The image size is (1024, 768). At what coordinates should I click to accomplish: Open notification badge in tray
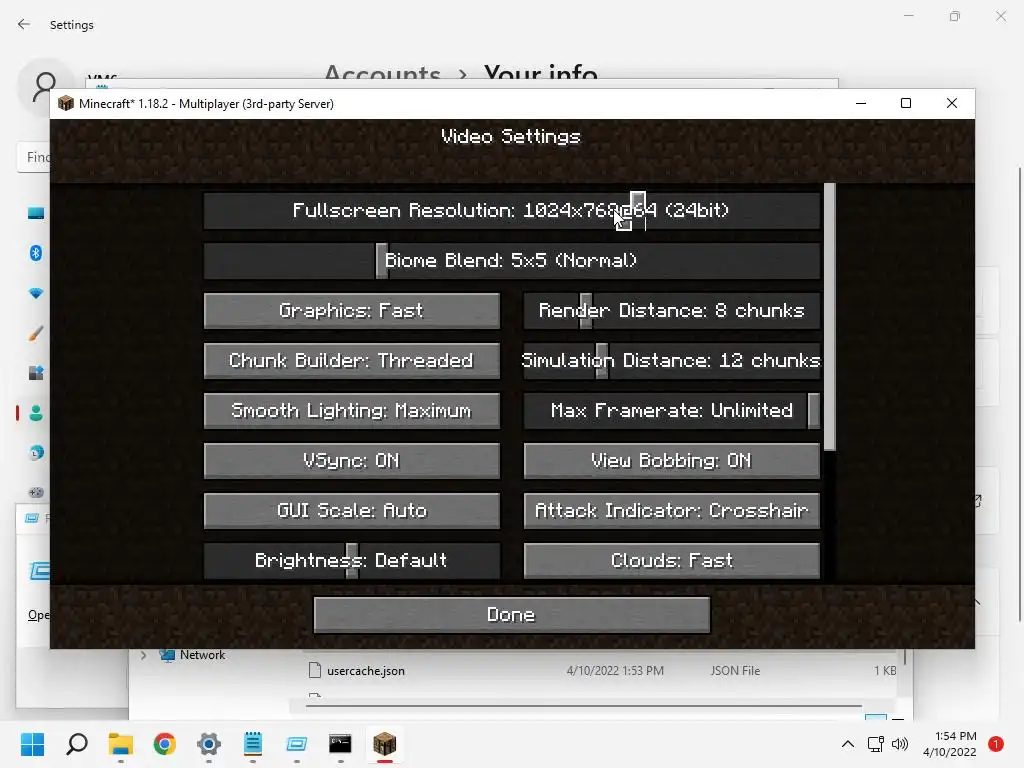click(x=996, y=744)
